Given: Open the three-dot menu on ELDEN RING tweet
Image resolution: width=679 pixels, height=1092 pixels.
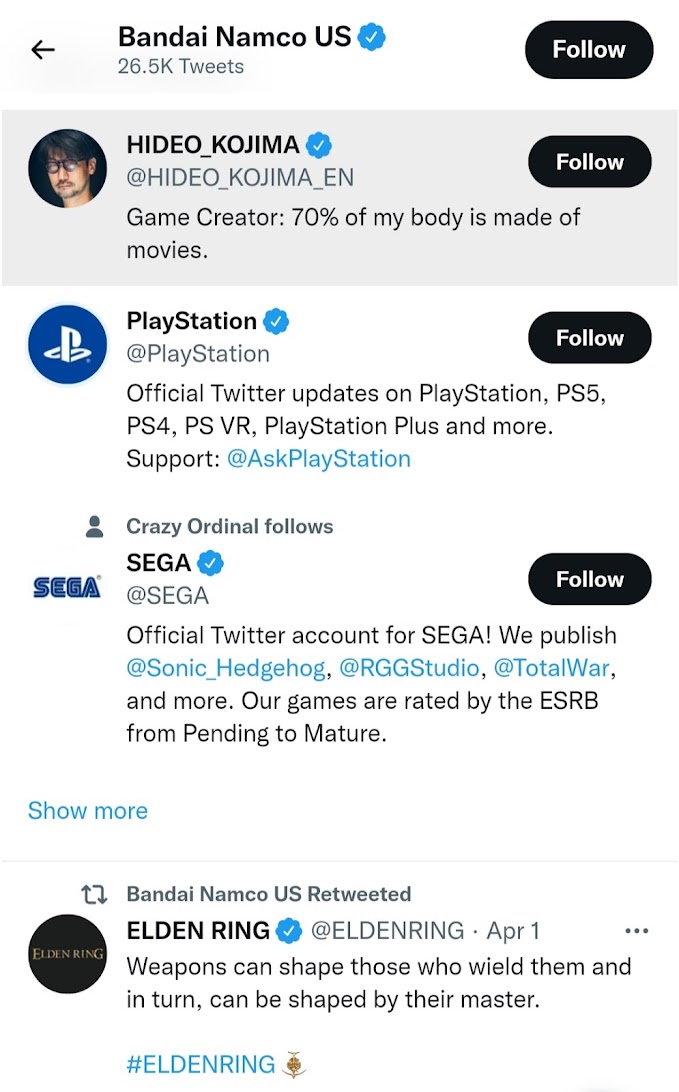Looking at the screenshot, I should [636, 931].
